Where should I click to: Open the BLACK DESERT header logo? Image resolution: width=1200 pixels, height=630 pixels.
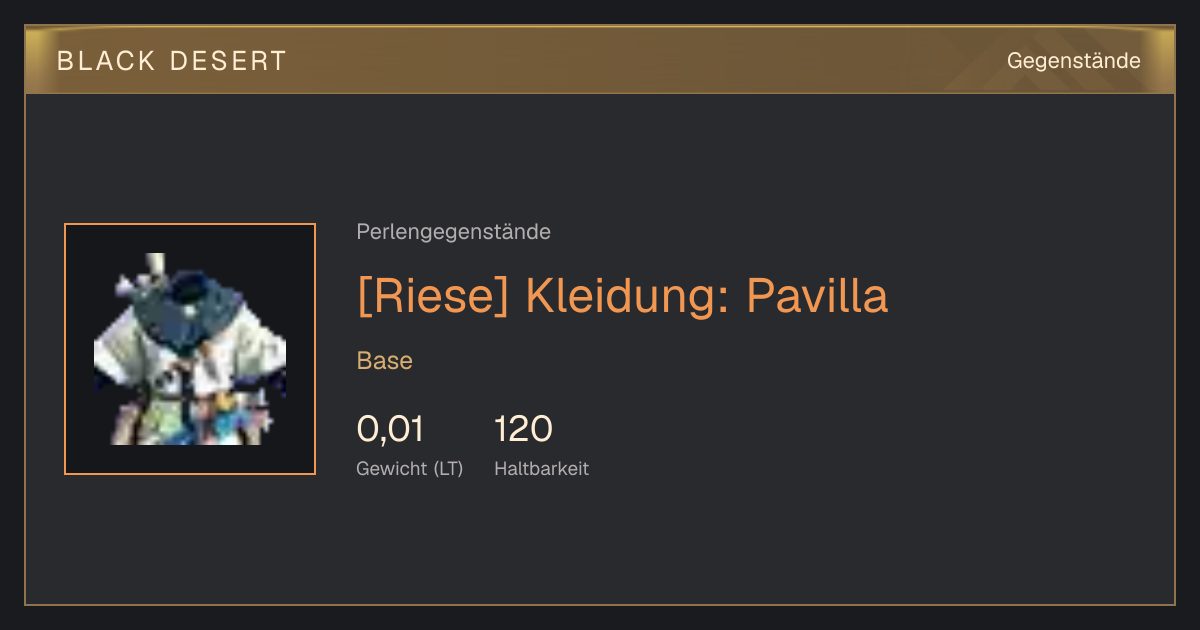click(172, 61)
